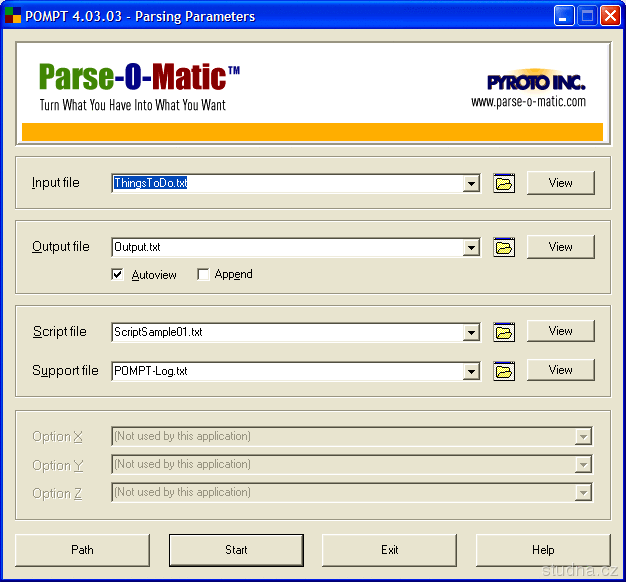Screen dimensions: 626x582
Task: Click the Parse-O-Matic logo banner
Action: tap(139, 77)
